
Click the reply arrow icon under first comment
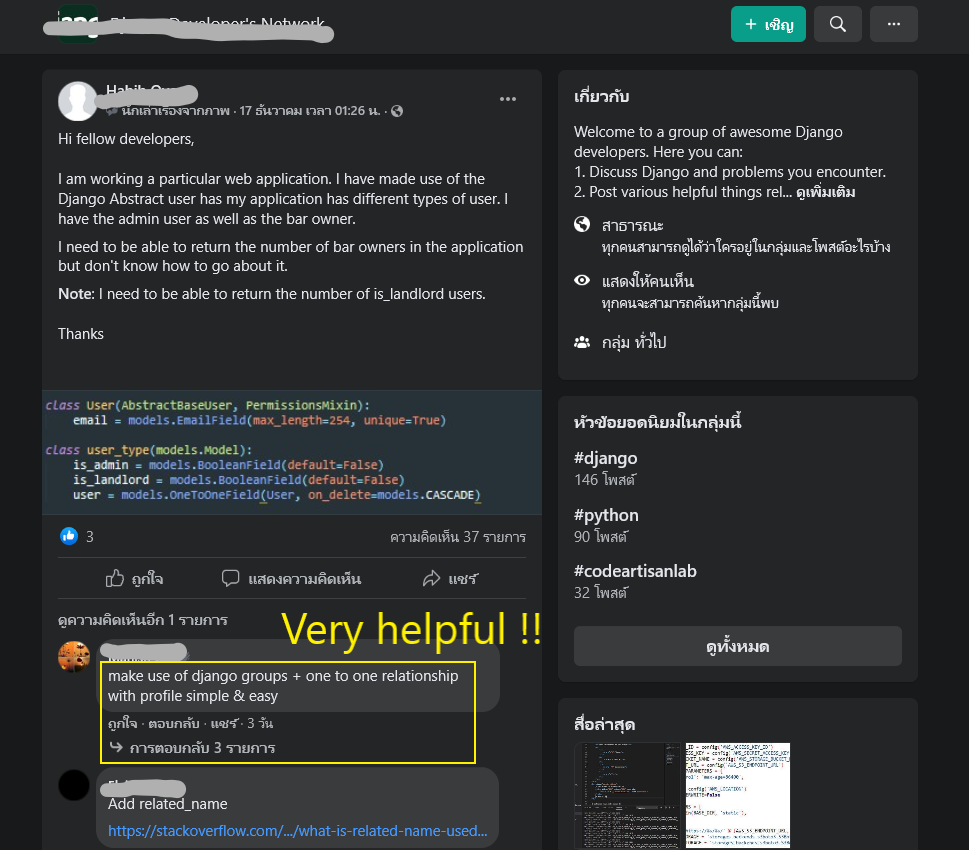tap(116, 747)
